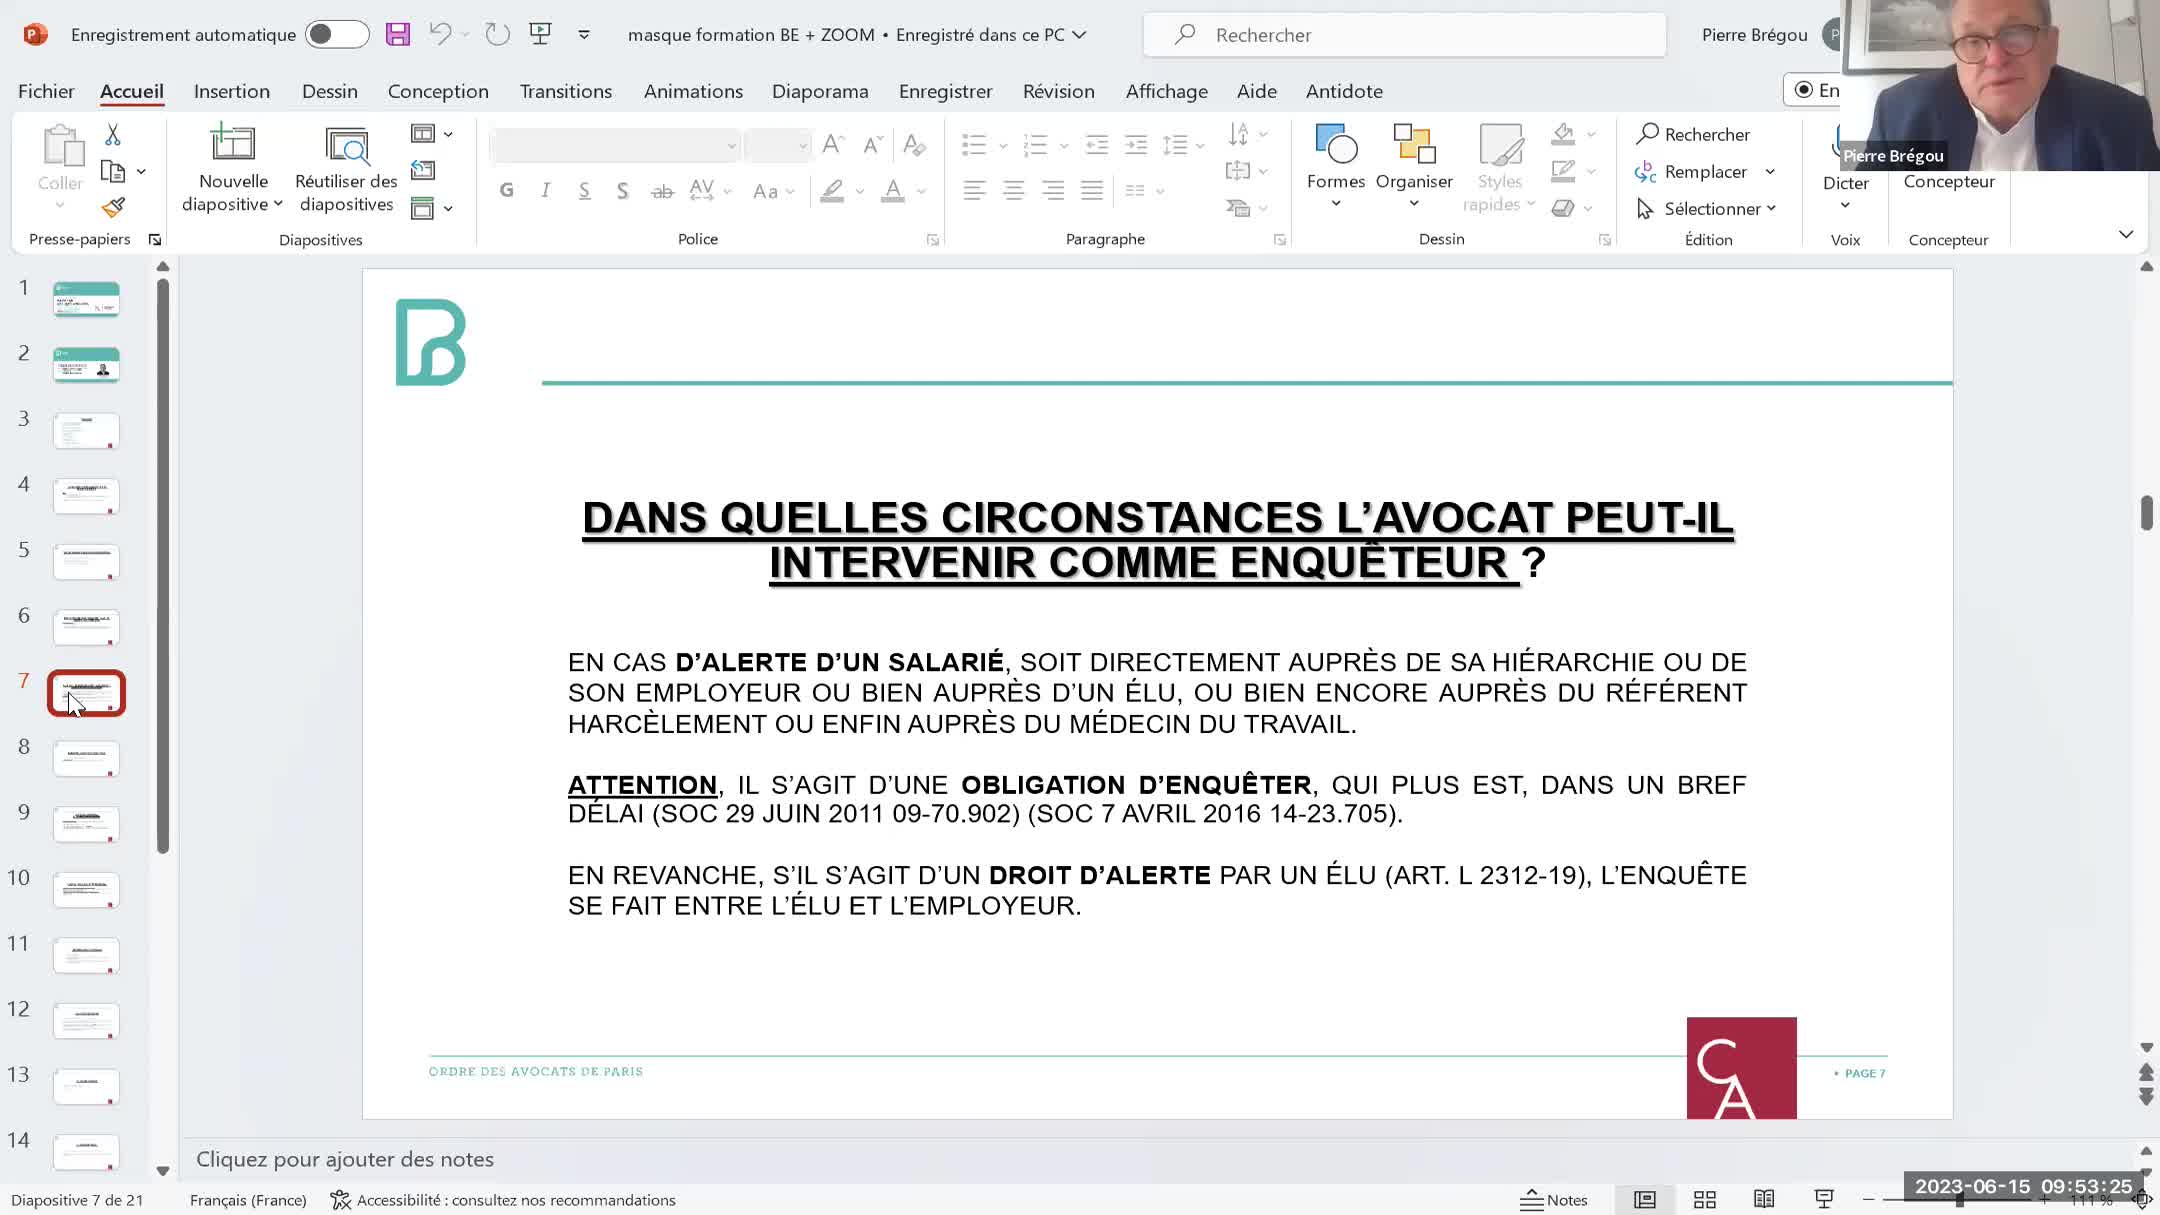Open Customize Quick Access Toolbar dropdown
This screenshot has height=1215, width=2160.
584,35
